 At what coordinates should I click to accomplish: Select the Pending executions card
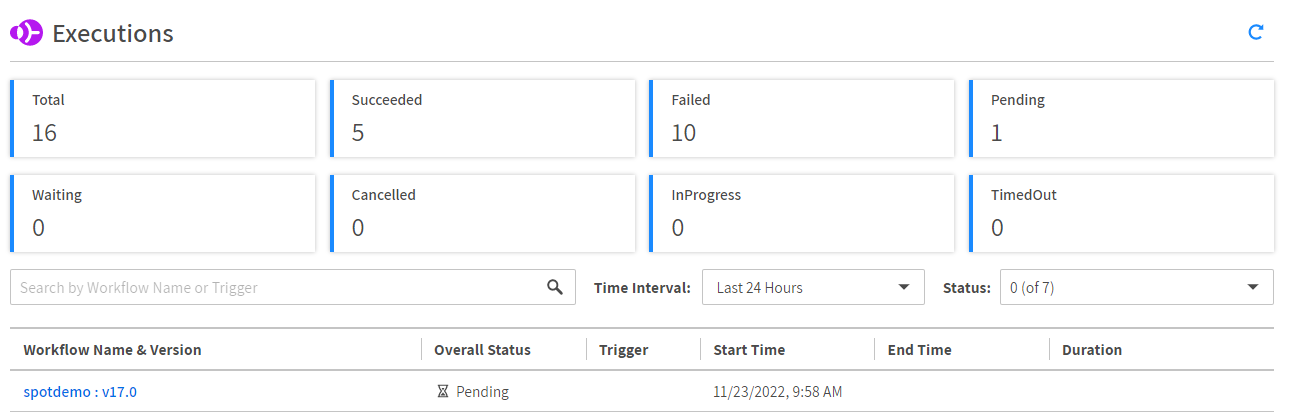coord(1122,118)
